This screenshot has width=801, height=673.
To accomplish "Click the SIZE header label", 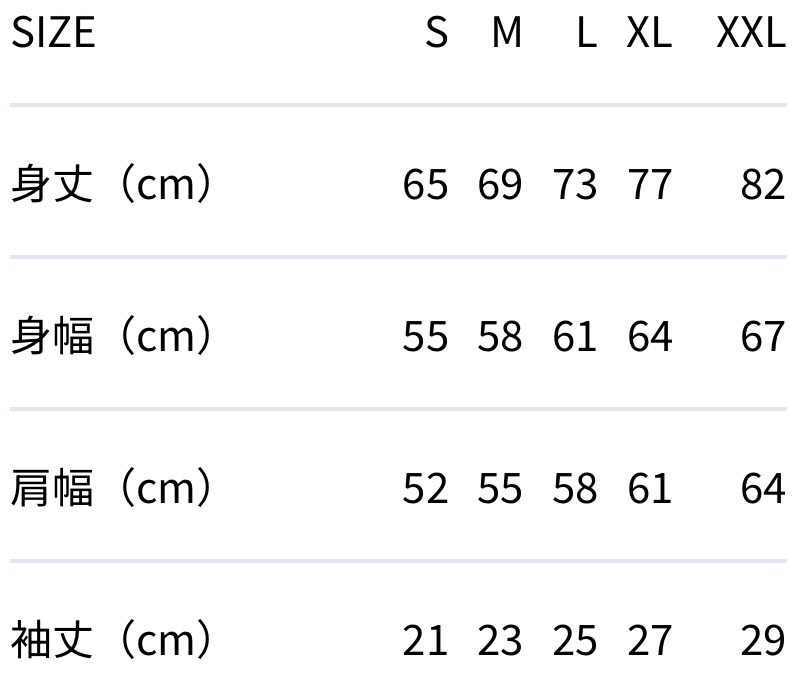I will (x=52, y=33).
